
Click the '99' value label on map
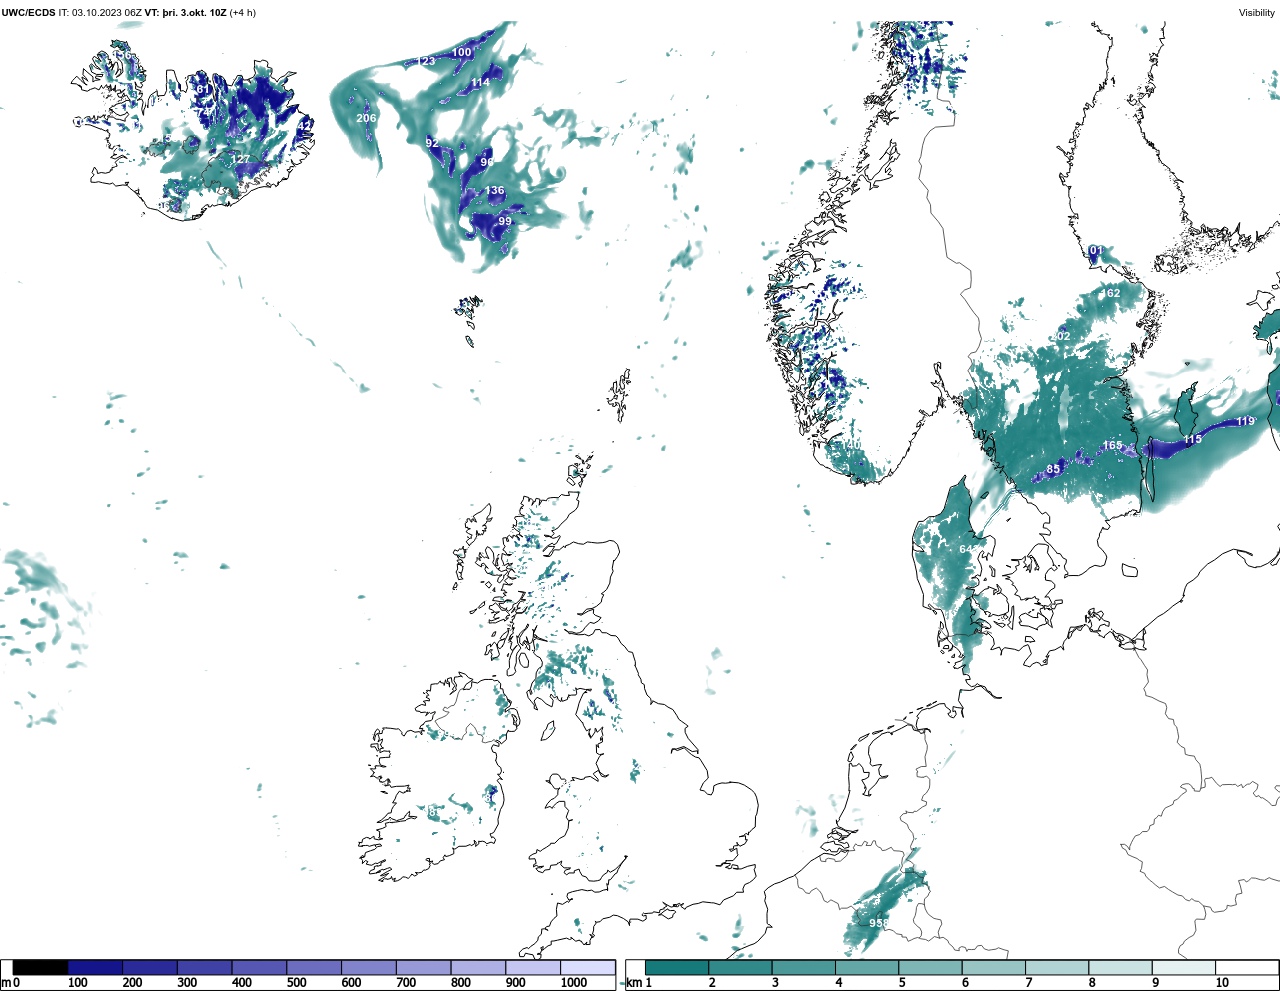point(505,222)
